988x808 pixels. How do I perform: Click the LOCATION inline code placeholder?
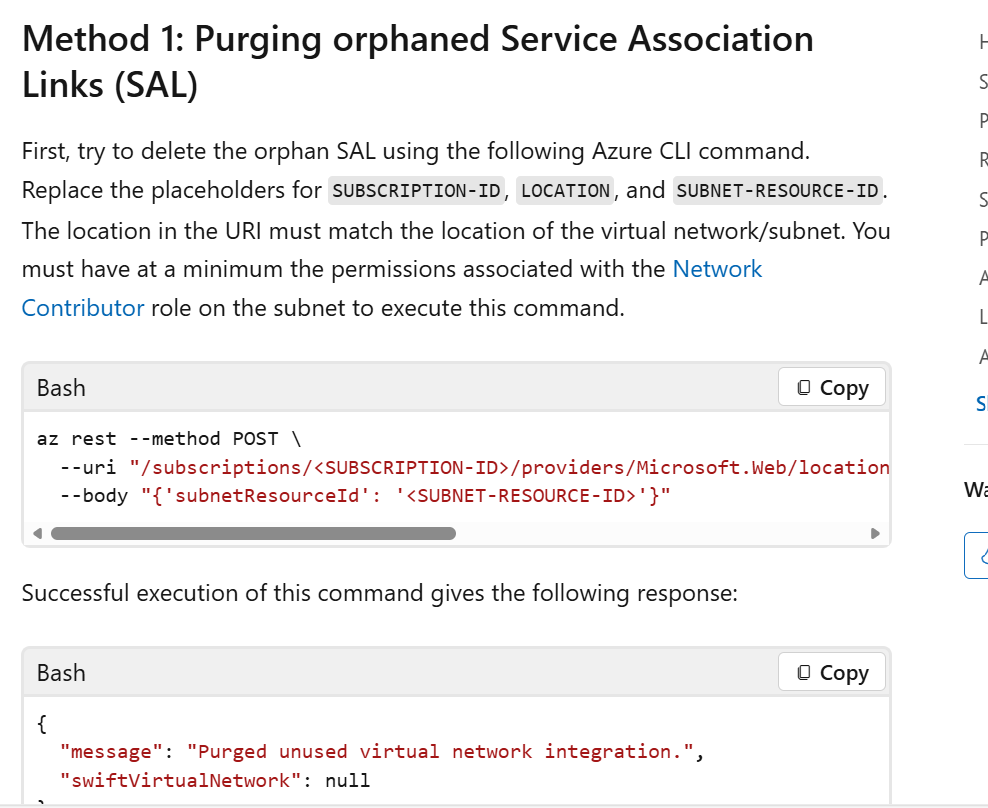(565, 190)
